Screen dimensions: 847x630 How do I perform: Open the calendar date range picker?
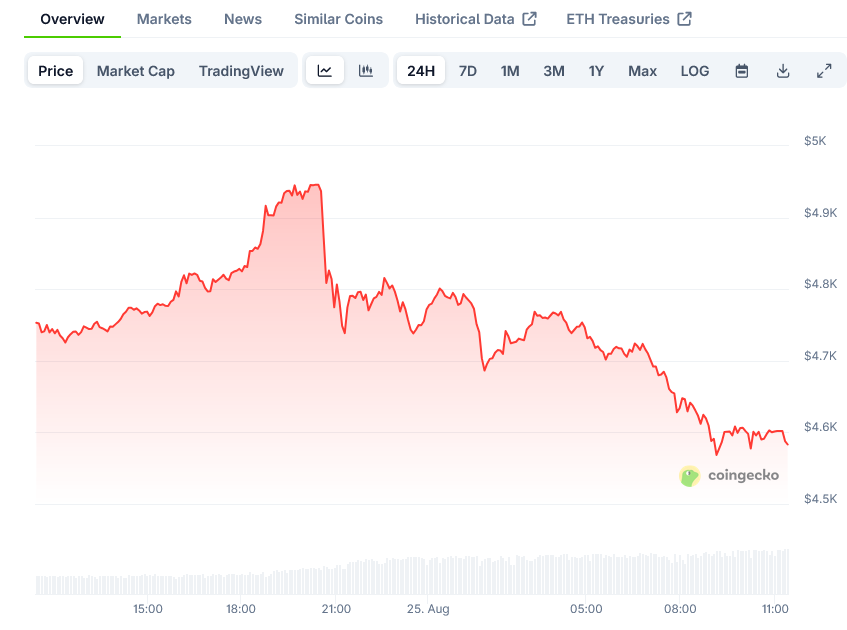click(742, 71)
